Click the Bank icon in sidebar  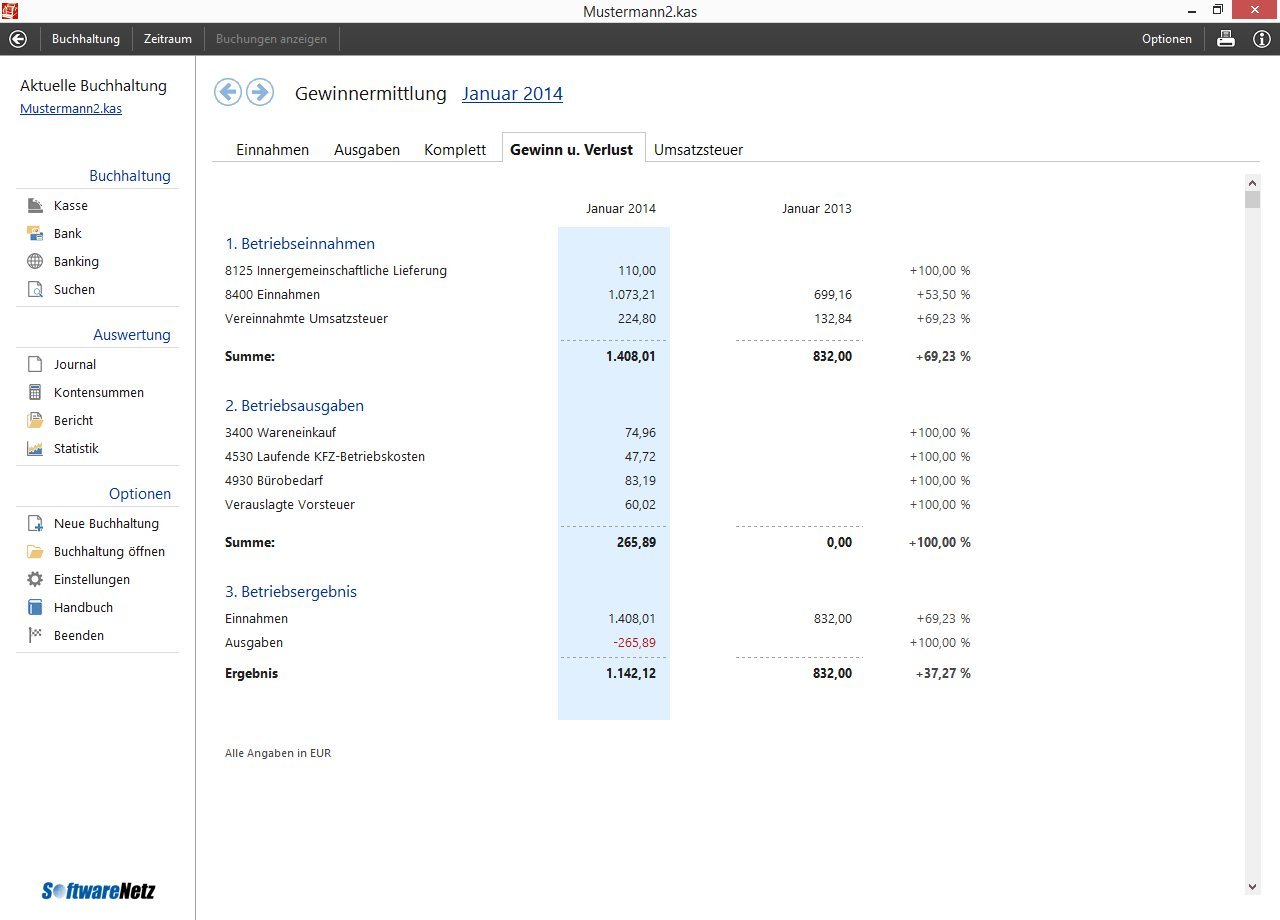(x=35, y=233)
